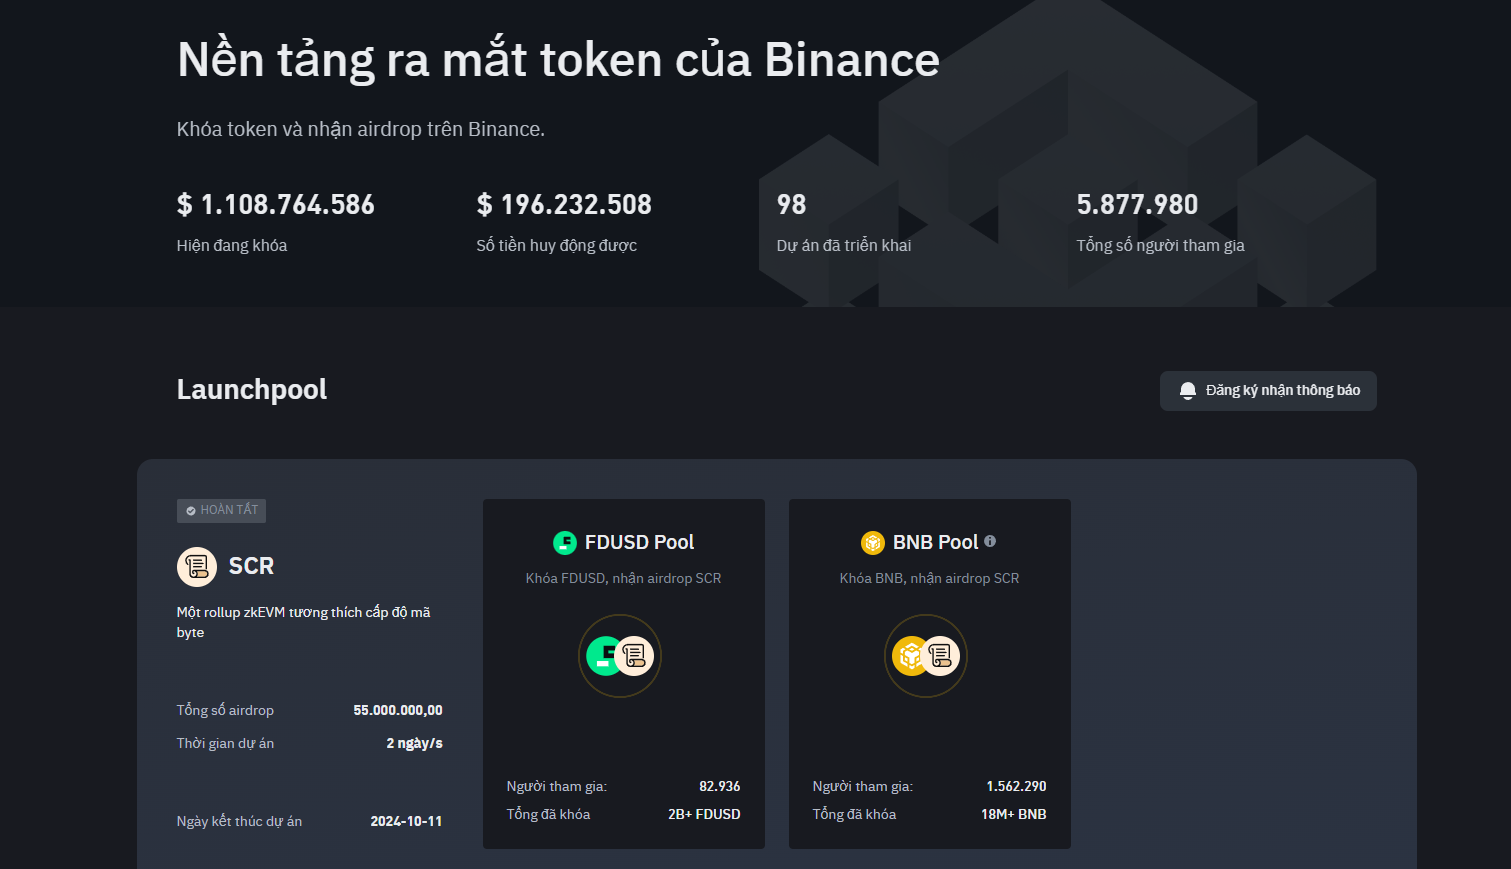Subscribe via Đăng ký nhận thông báo button
Image resolution: width=1511 pixels, height=869 pixels.
pyautogui.click(x=1268, y=391)
